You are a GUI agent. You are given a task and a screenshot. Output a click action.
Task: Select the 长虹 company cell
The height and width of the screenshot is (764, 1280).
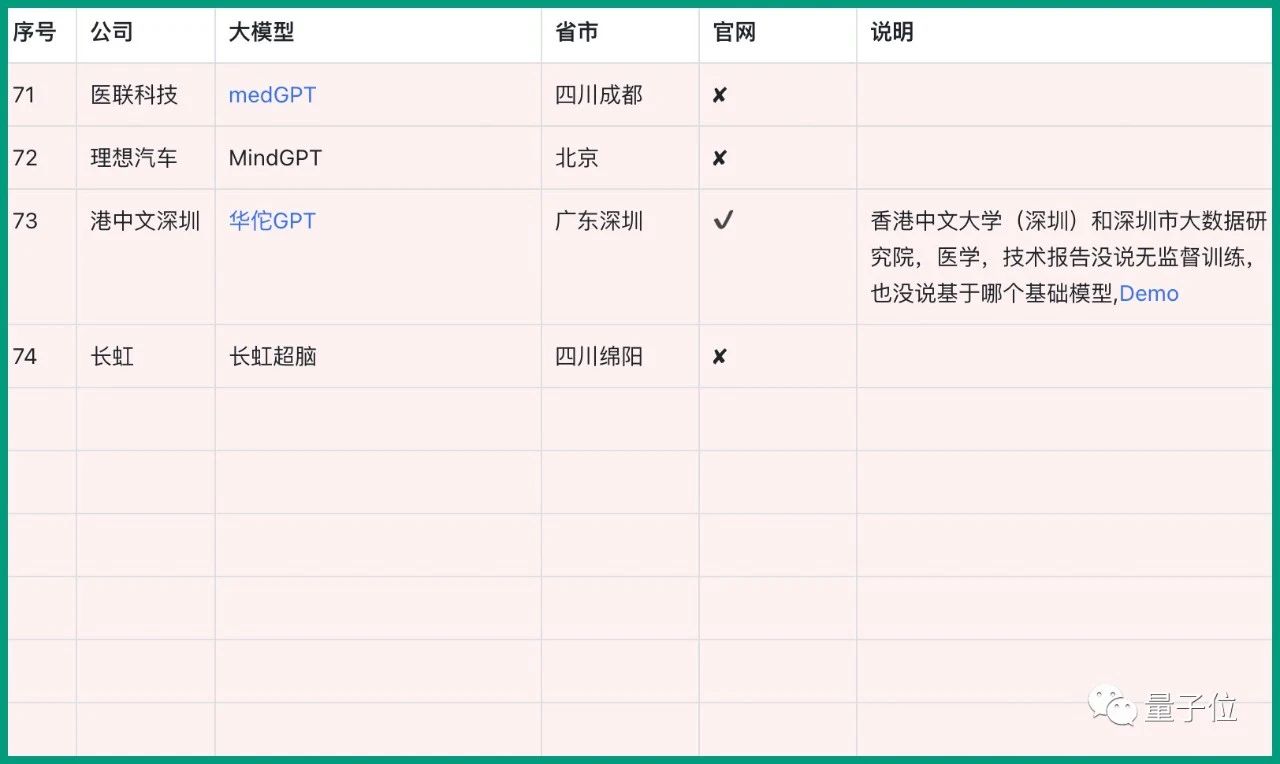coord(146,356)
